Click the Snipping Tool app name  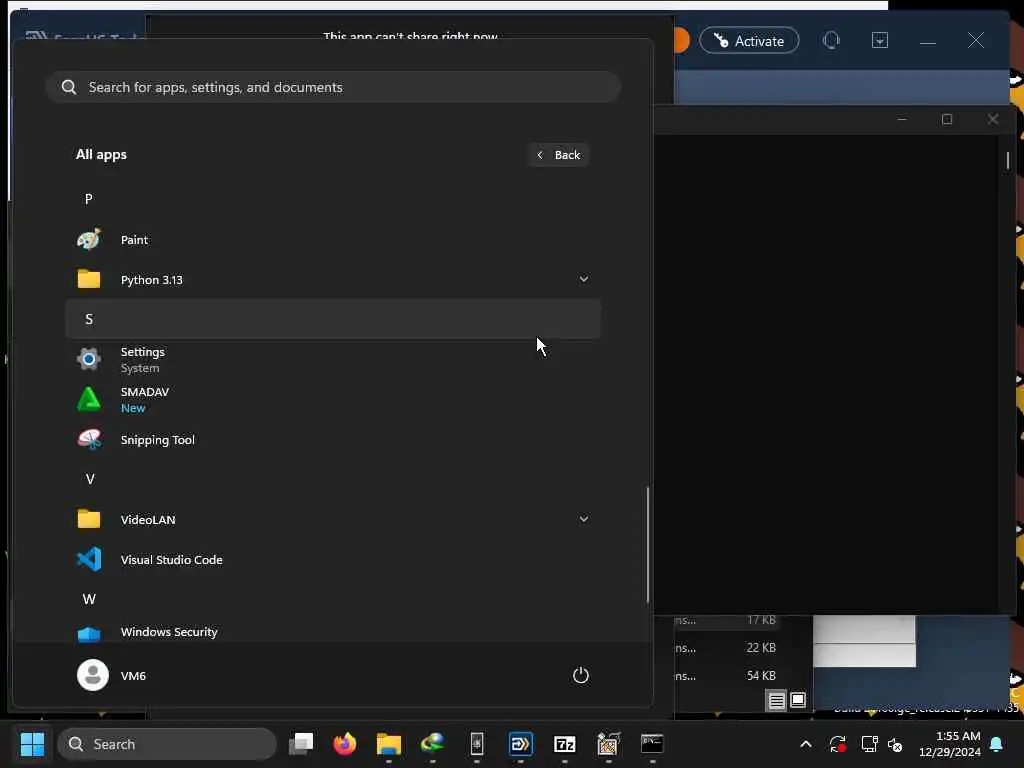click(x=157, y=440)
